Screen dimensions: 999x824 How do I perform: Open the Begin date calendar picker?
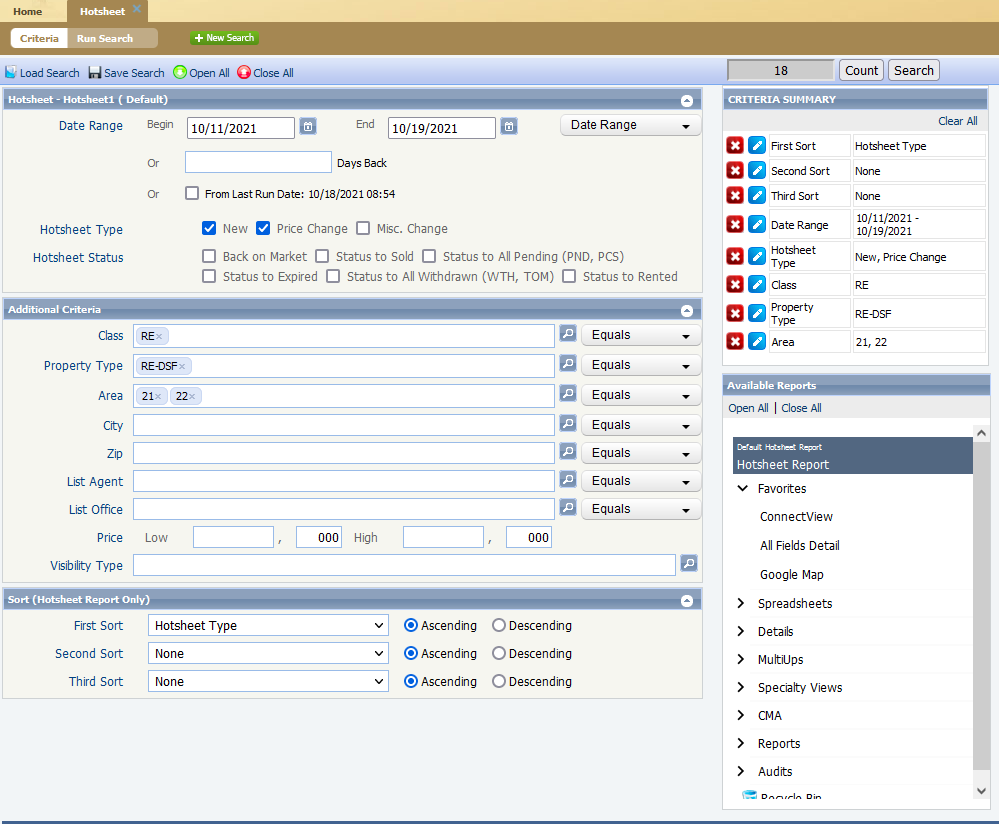point(308,126)
